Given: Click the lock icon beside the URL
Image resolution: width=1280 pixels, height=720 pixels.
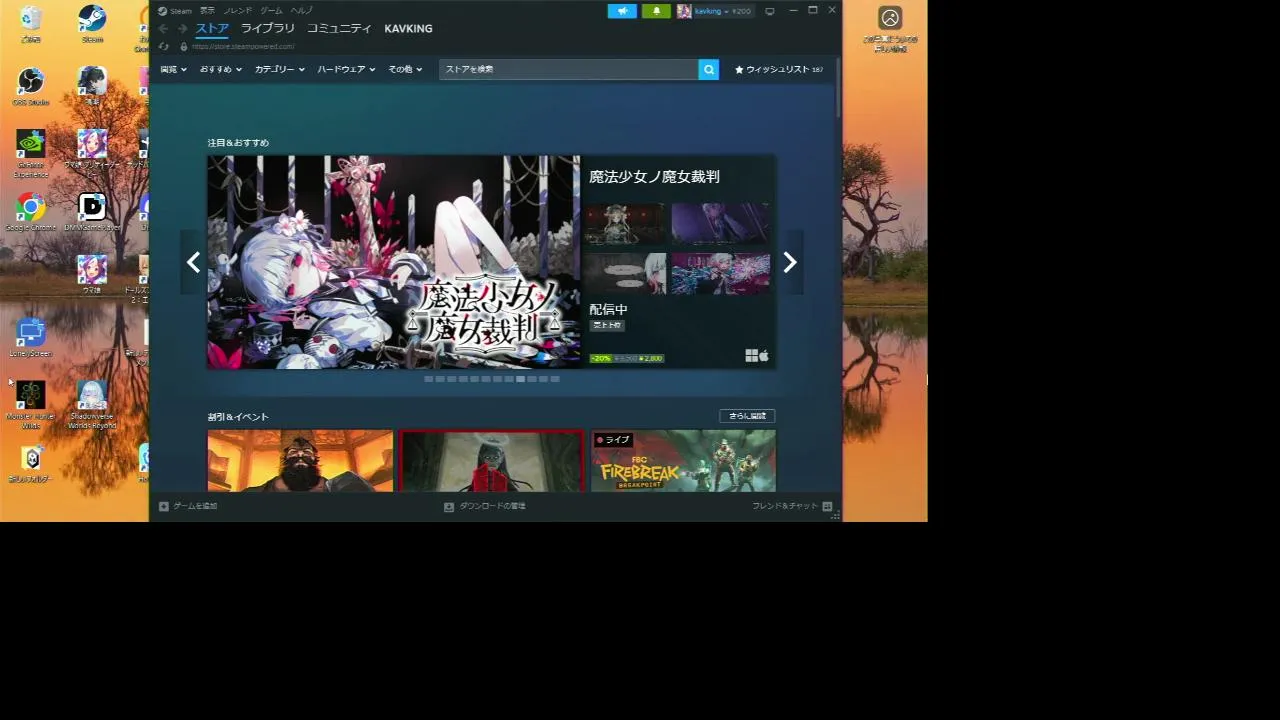Looking at the screenshot, I should (183, 47).
